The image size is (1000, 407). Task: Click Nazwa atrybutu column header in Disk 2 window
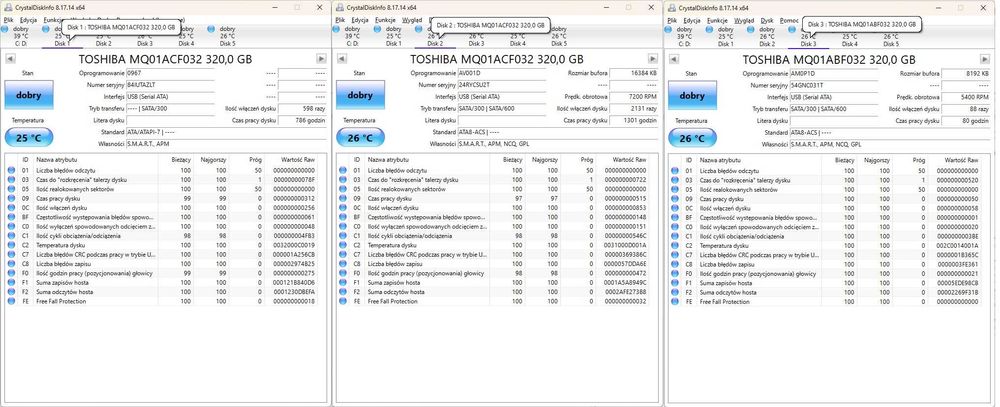[426, 159]
